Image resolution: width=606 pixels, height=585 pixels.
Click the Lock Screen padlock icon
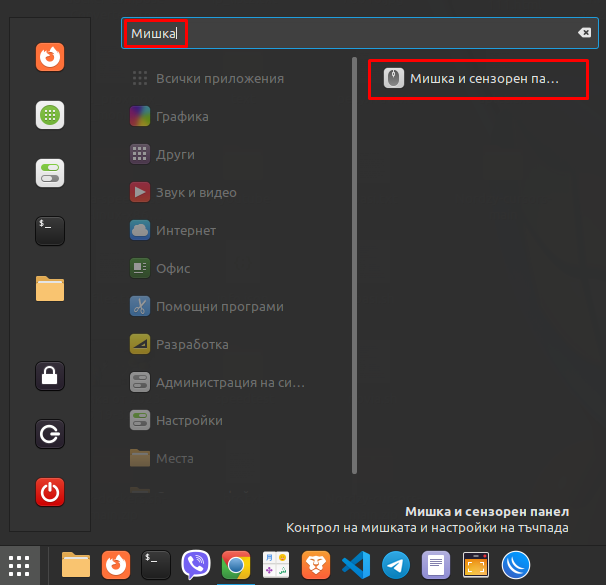pyautogui.click(x=50, y=376)
